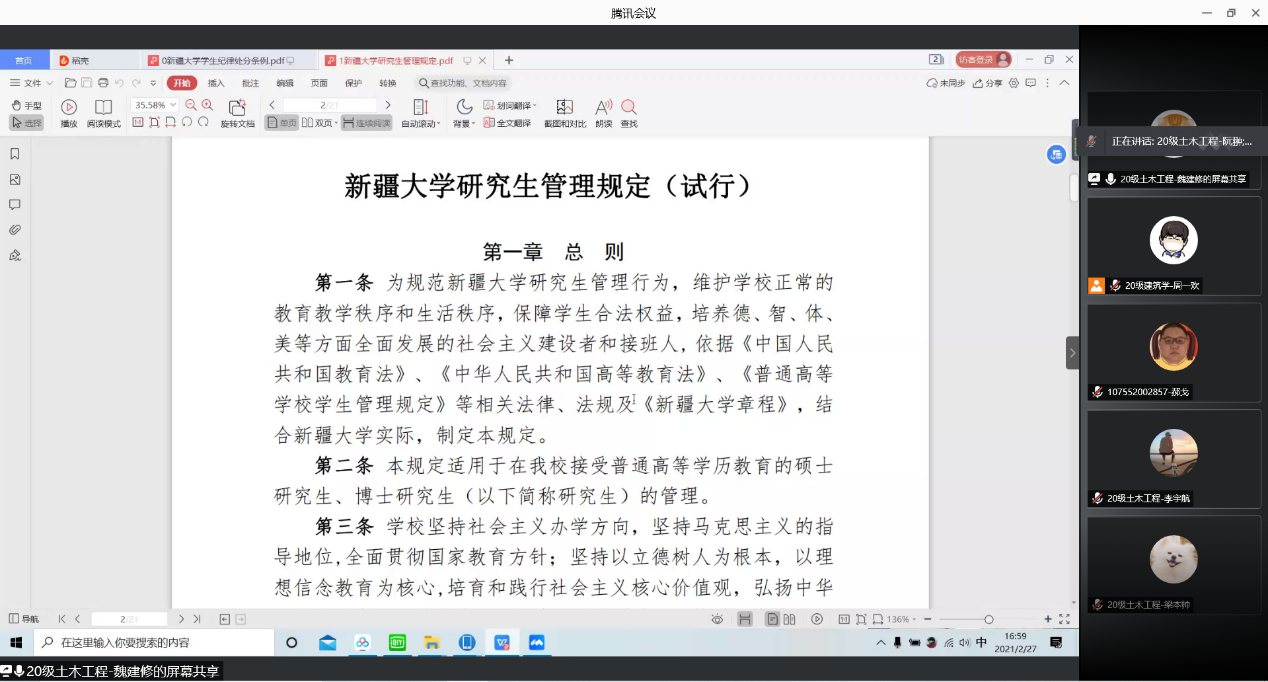Open Reading Mode
This screenshot has height=682, width=1268.
click(103, 107)
